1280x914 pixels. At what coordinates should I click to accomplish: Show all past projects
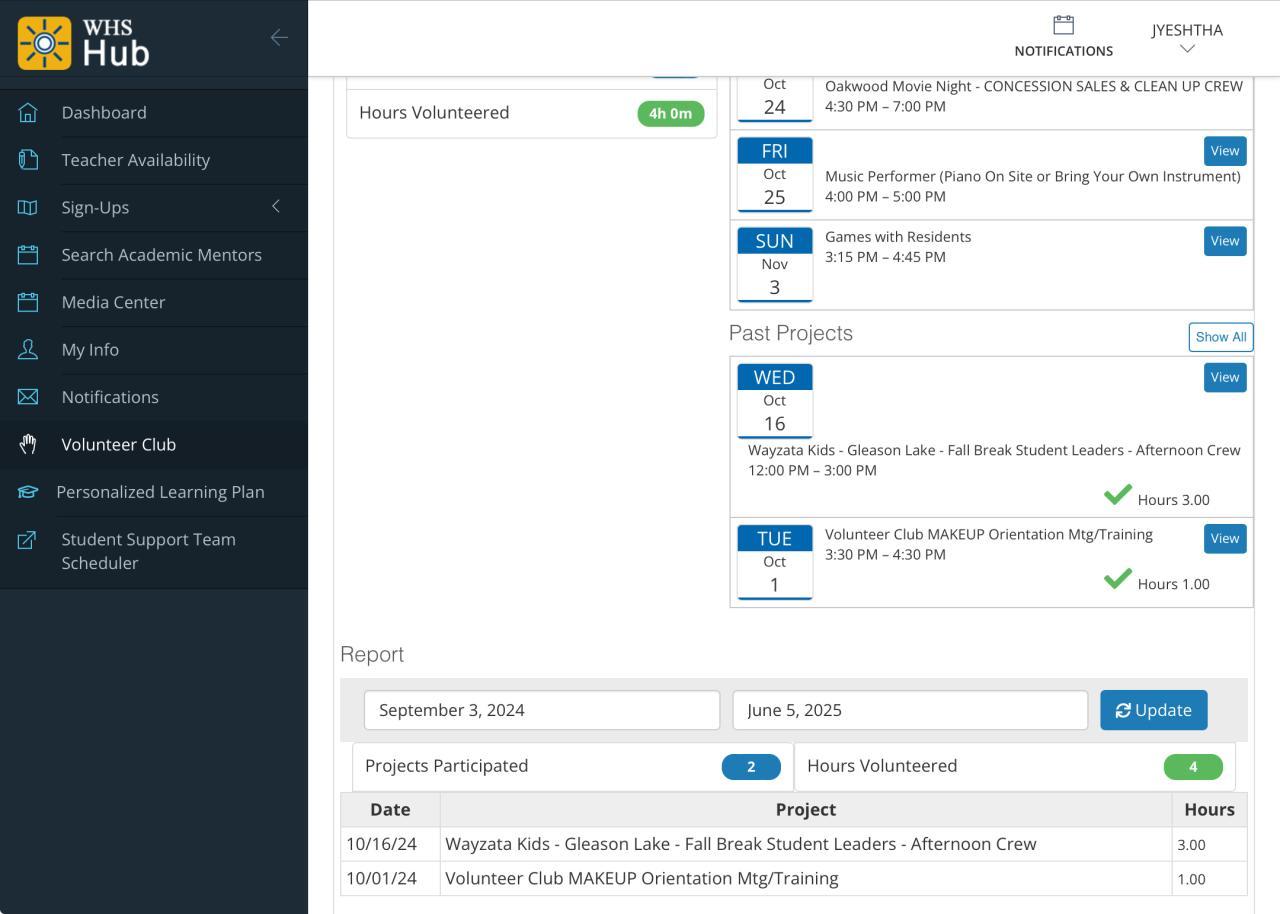[1220, 337]
